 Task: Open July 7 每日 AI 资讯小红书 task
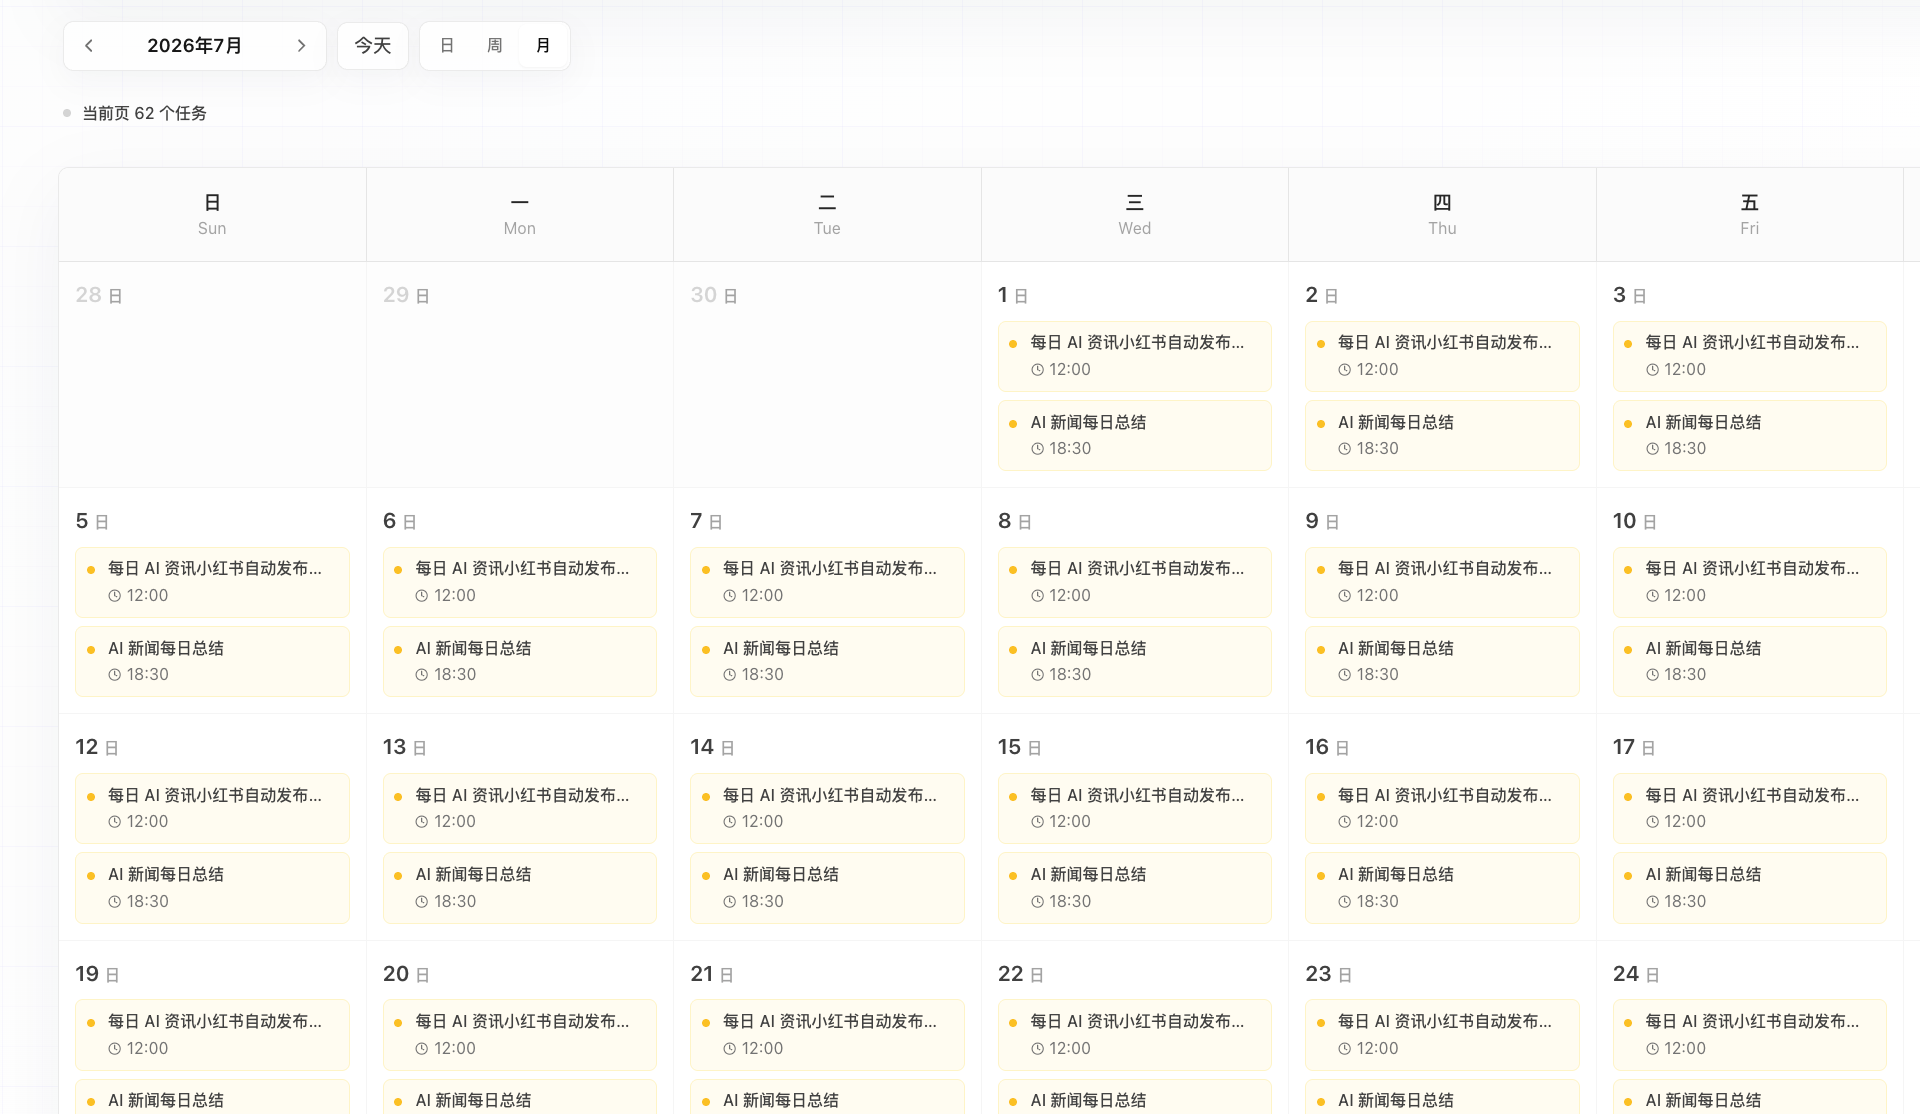(827, 582)
